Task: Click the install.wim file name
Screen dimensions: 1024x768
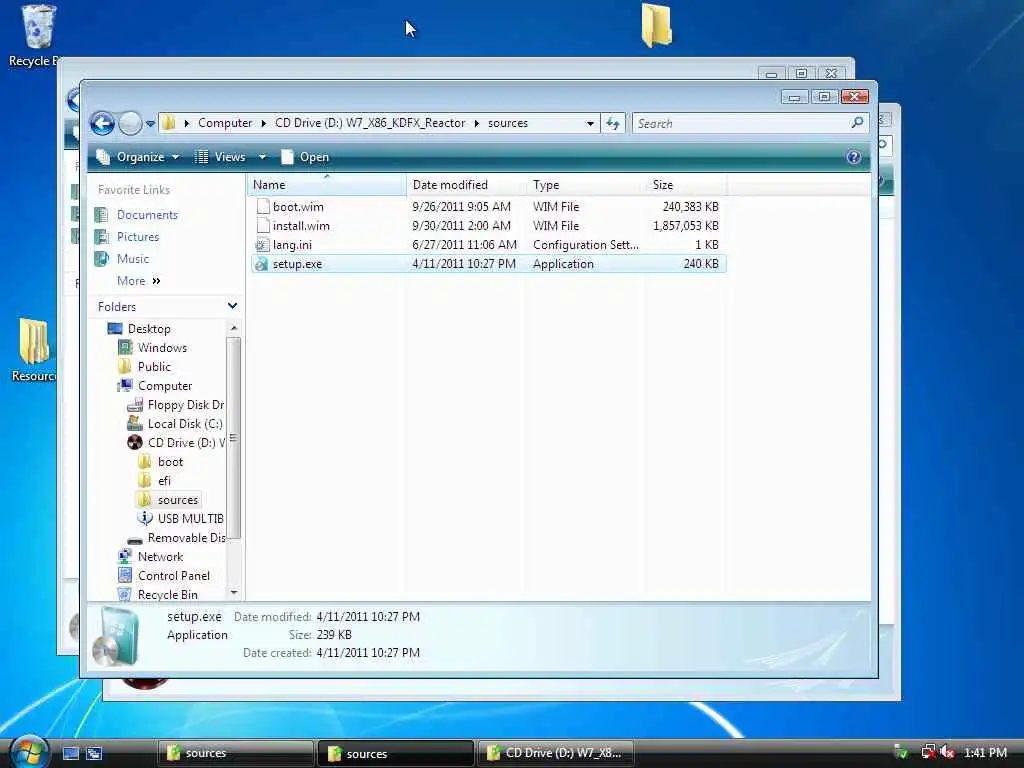Action: [x=301, y=225]
